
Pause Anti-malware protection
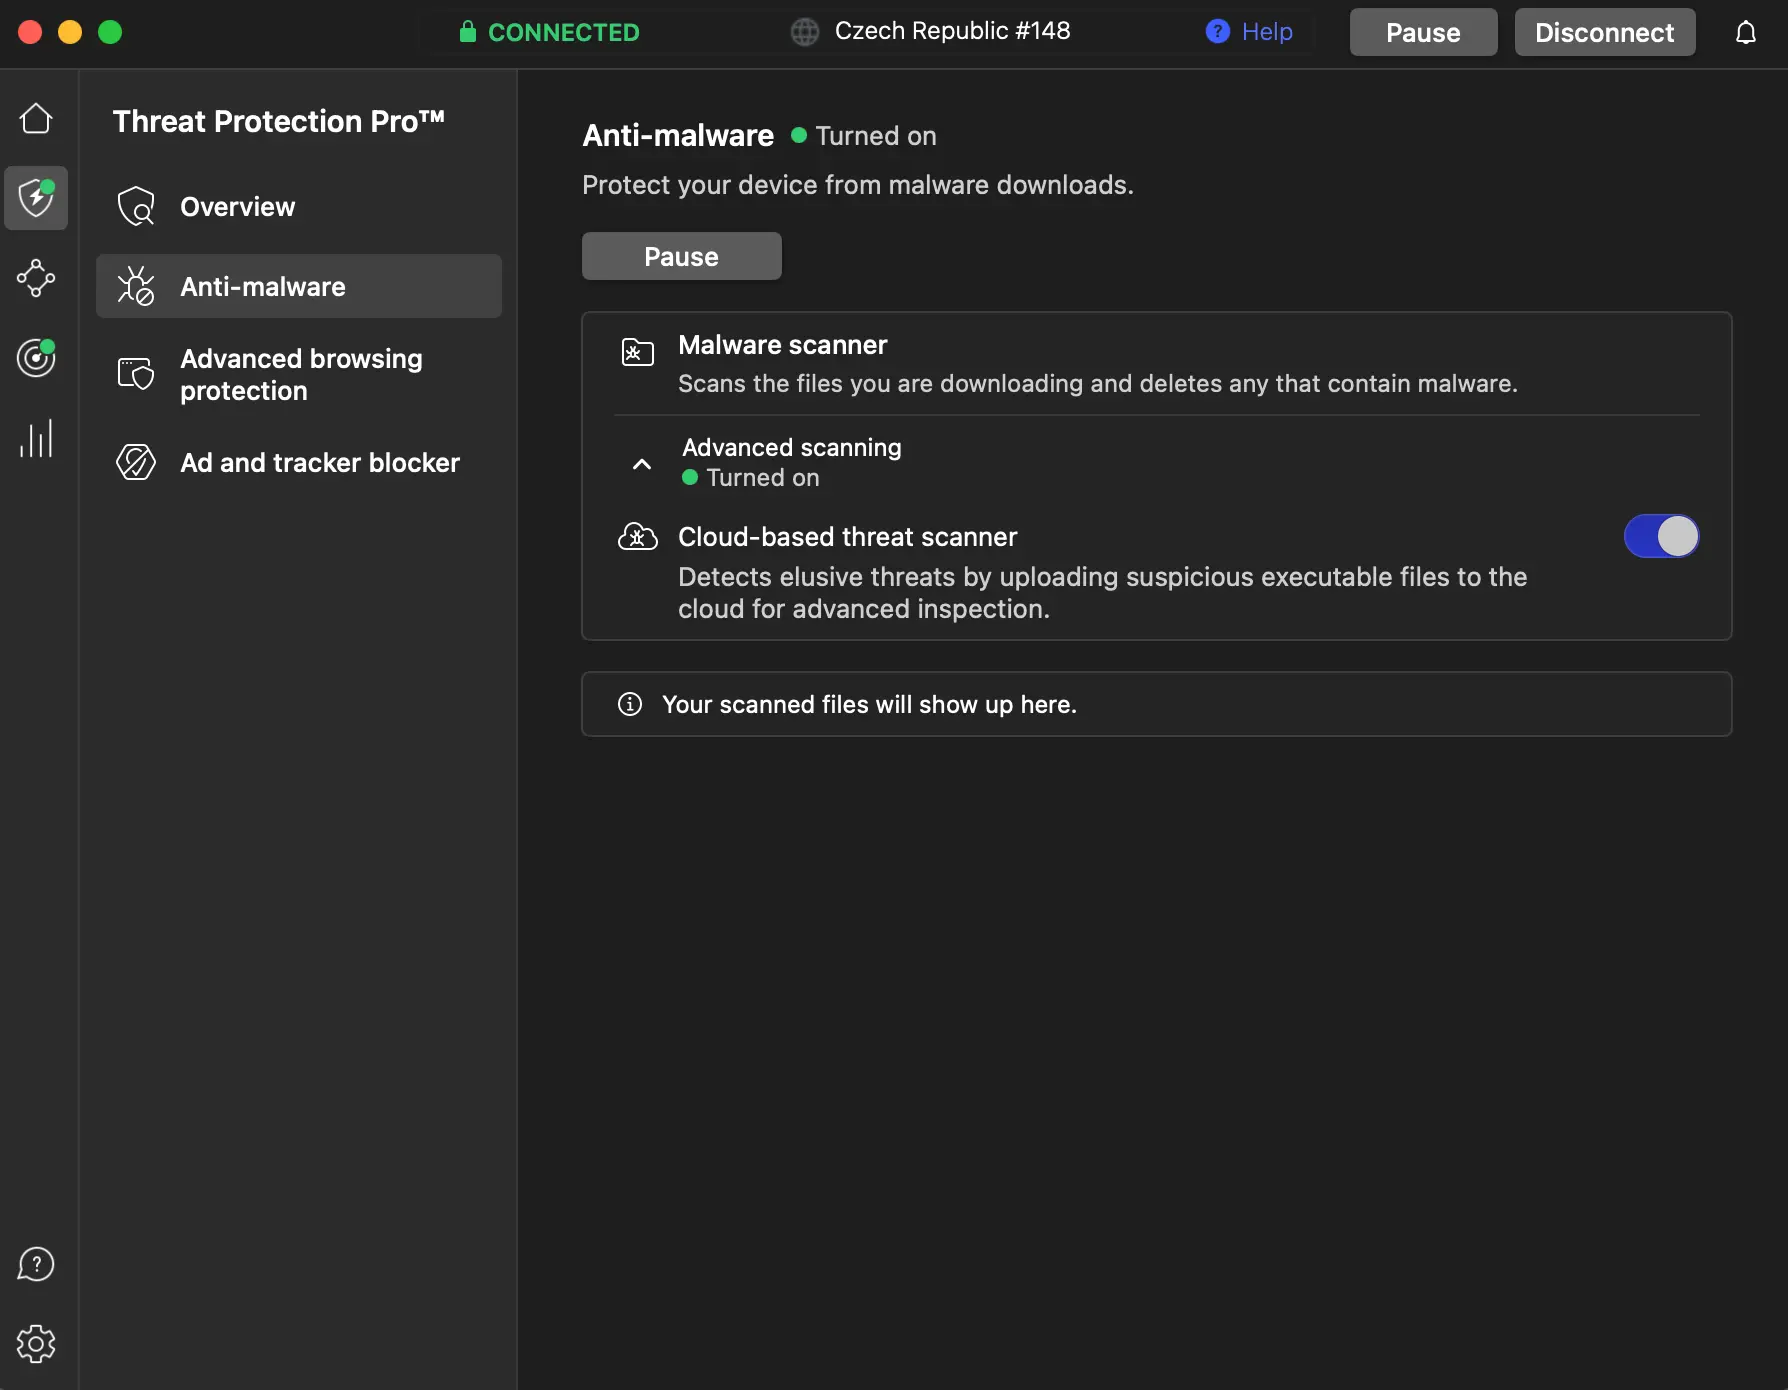click(x=681, y=257)
